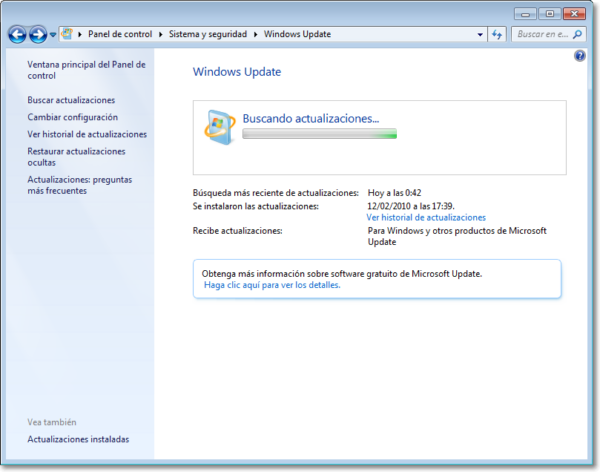
Task: Expand arrow before Windows Update breadcrumb
Action: point(256,34)
